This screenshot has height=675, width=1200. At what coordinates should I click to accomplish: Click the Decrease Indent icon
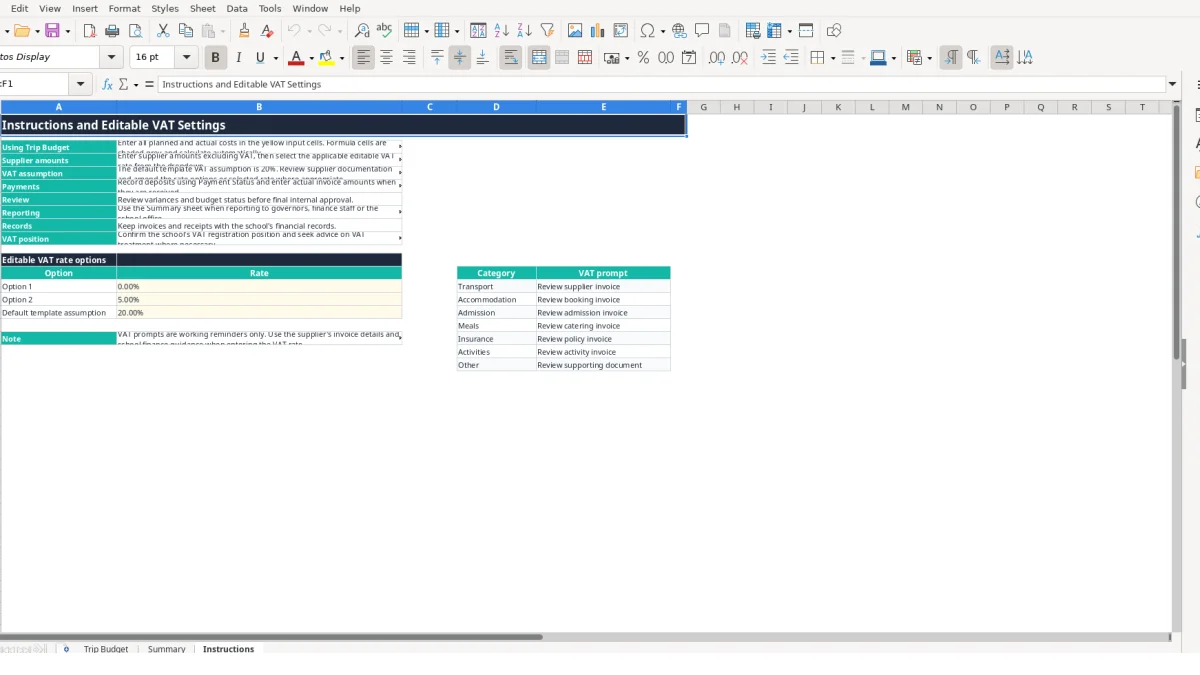[791, 58]
